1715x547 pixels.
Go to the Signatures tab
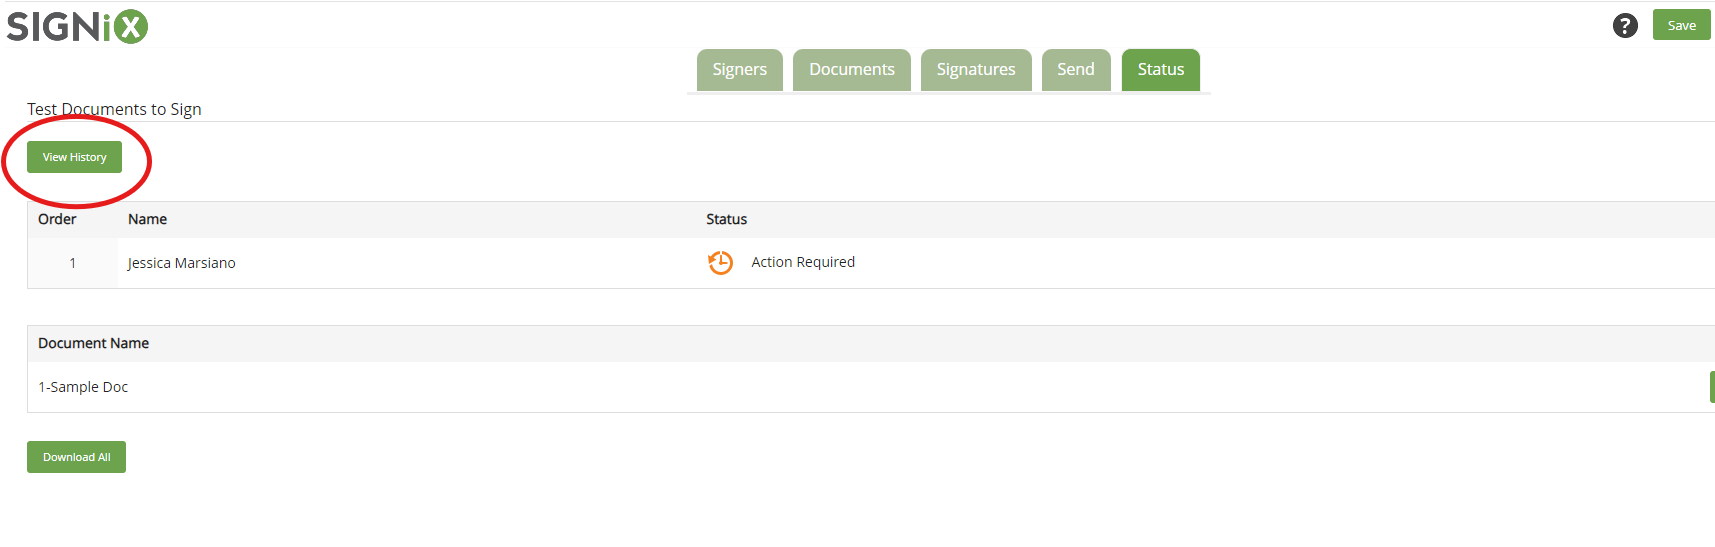click(976, 70)
